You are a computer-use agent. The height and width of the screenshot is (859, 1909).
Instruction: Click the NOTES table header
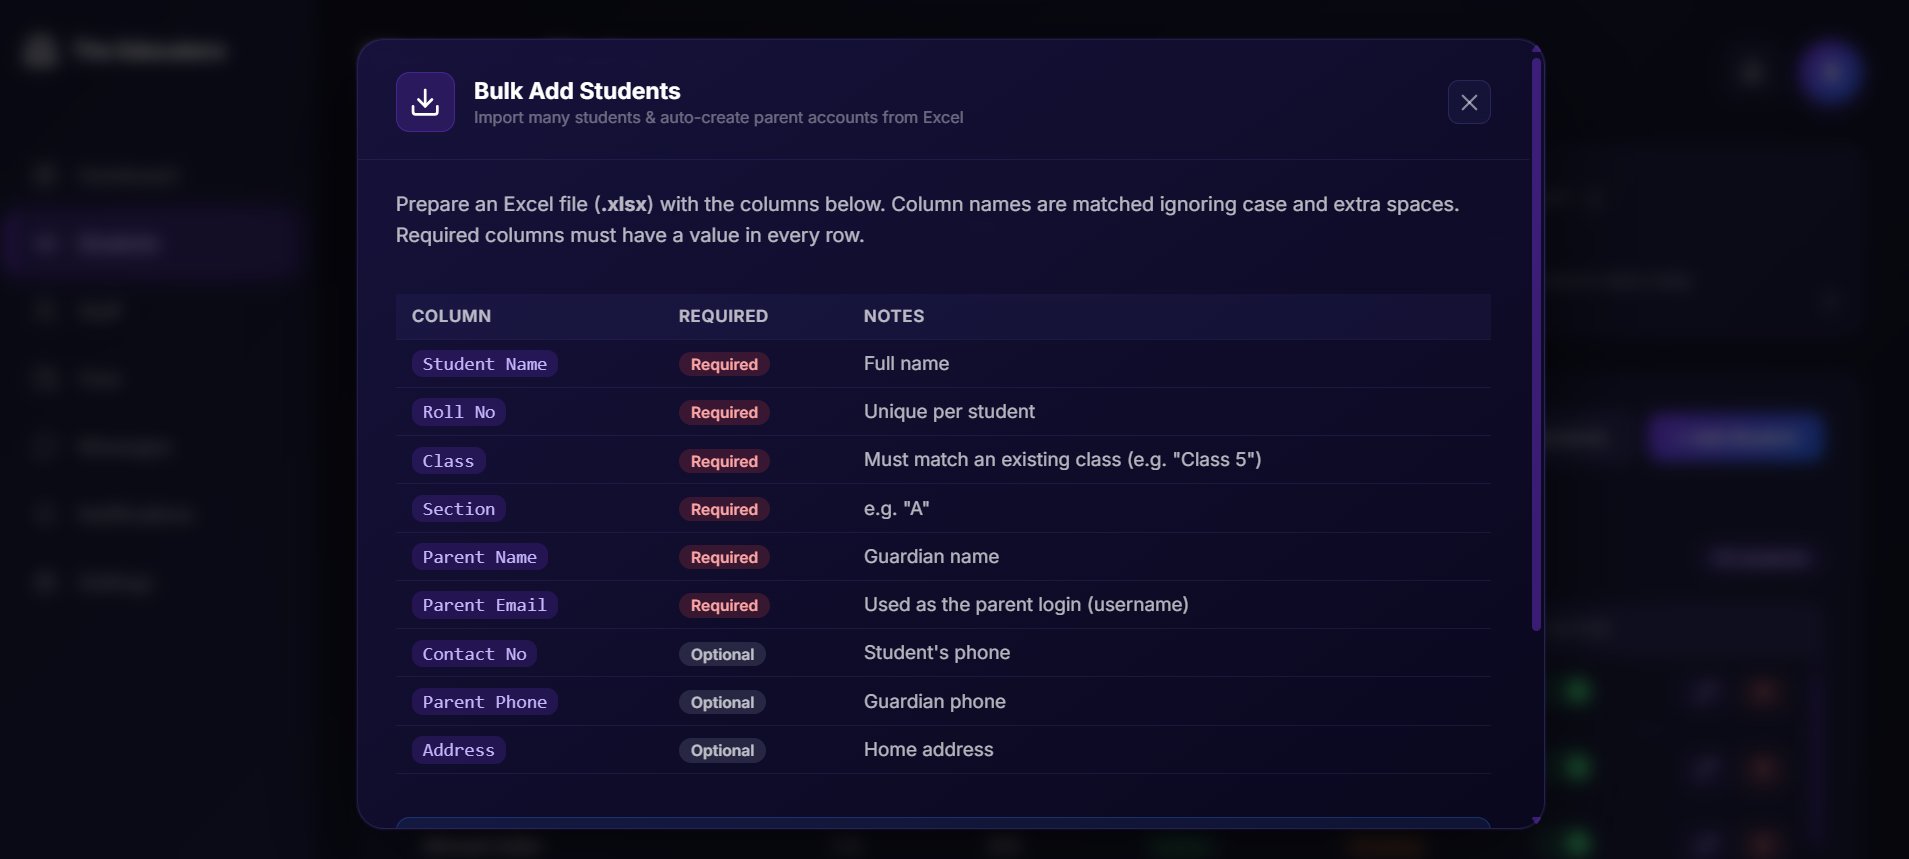894,316
